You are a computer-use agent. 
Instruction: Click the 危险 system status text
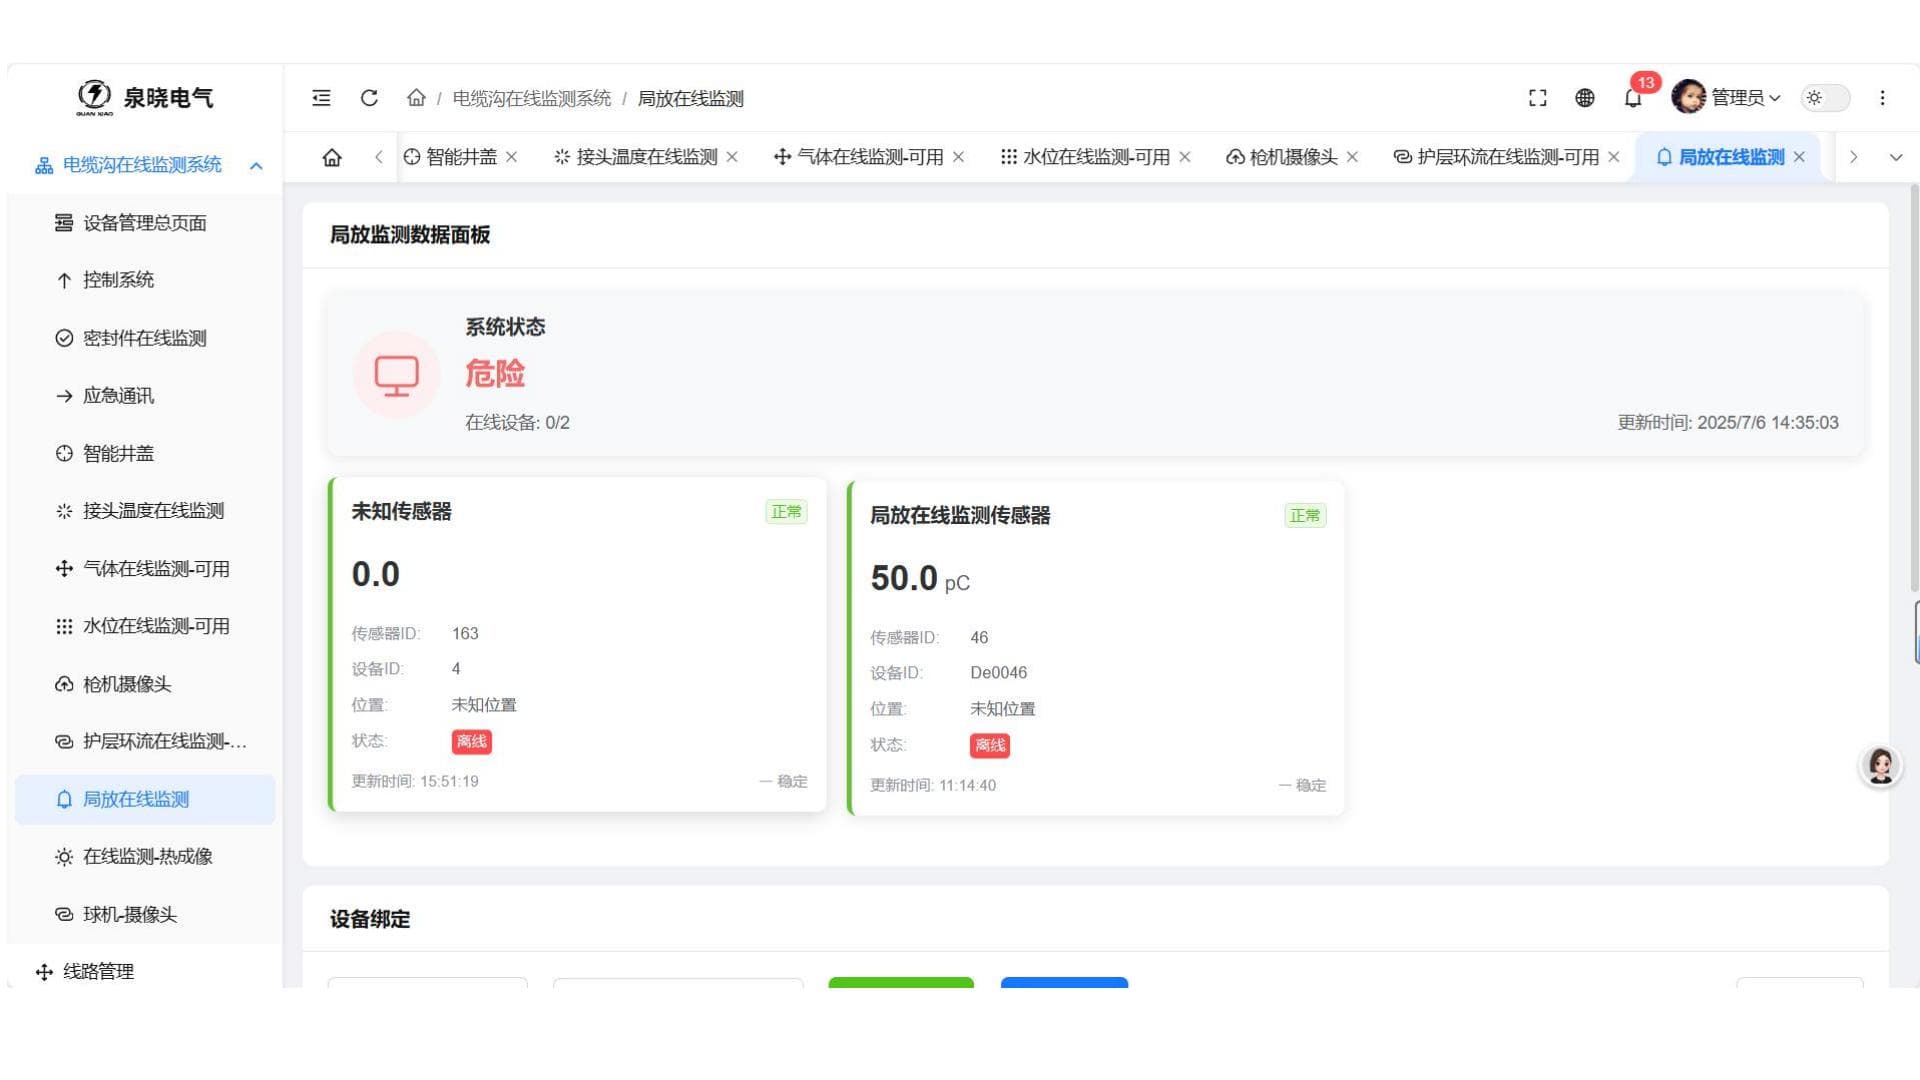495,374
